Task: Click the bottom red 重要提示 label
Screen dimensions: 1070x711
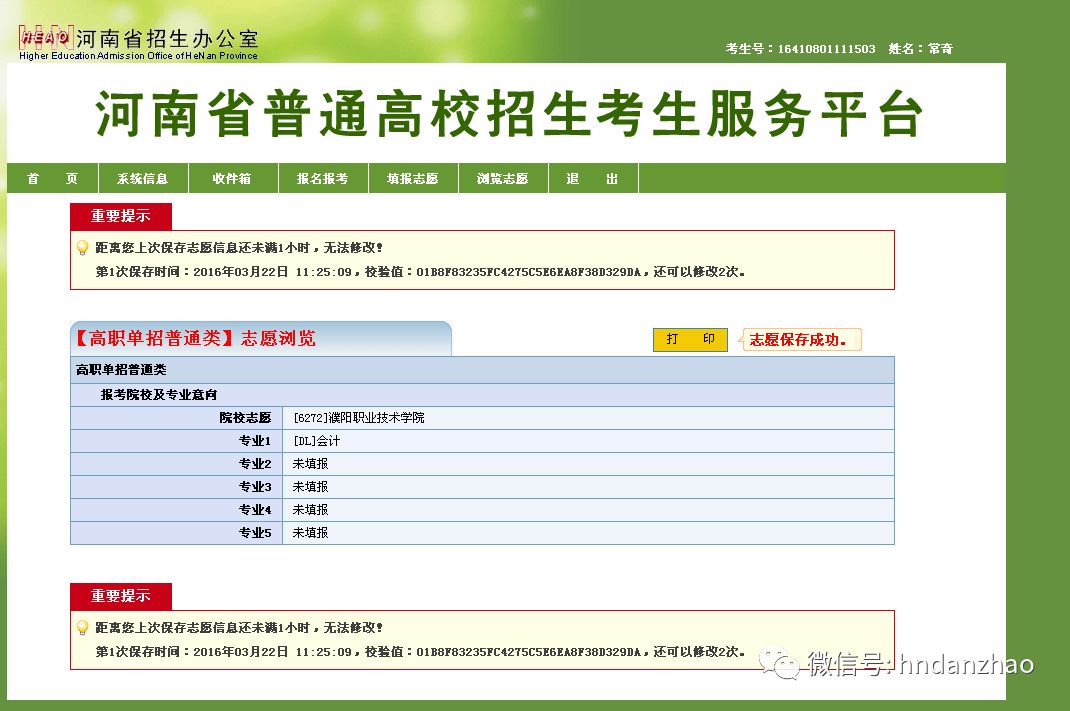Action: [x=121, y=596]
